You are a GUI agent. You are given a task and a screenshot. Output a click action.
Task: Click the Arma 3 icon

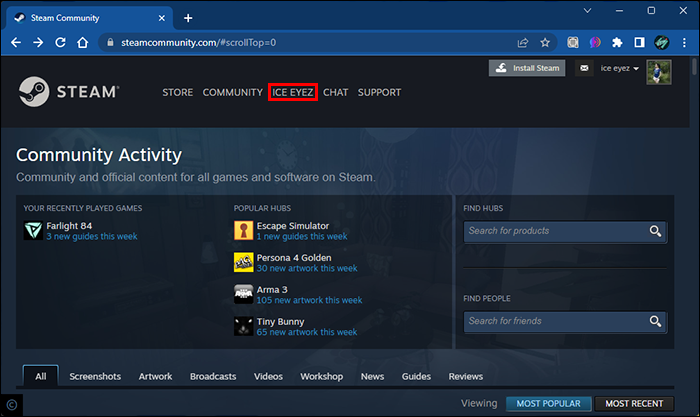243,295
